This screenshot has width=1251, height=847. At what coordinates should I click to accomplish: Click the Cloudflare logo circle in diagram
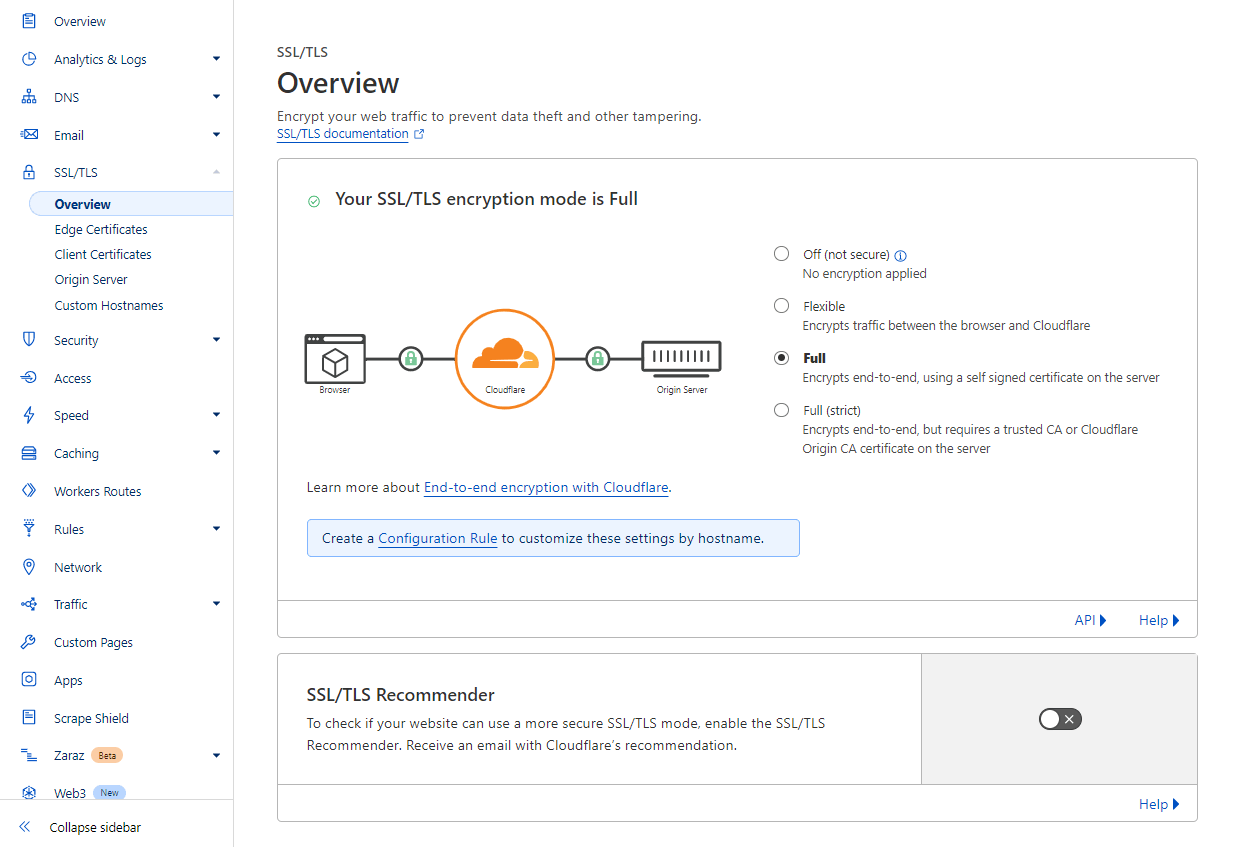tap(504, 358)
